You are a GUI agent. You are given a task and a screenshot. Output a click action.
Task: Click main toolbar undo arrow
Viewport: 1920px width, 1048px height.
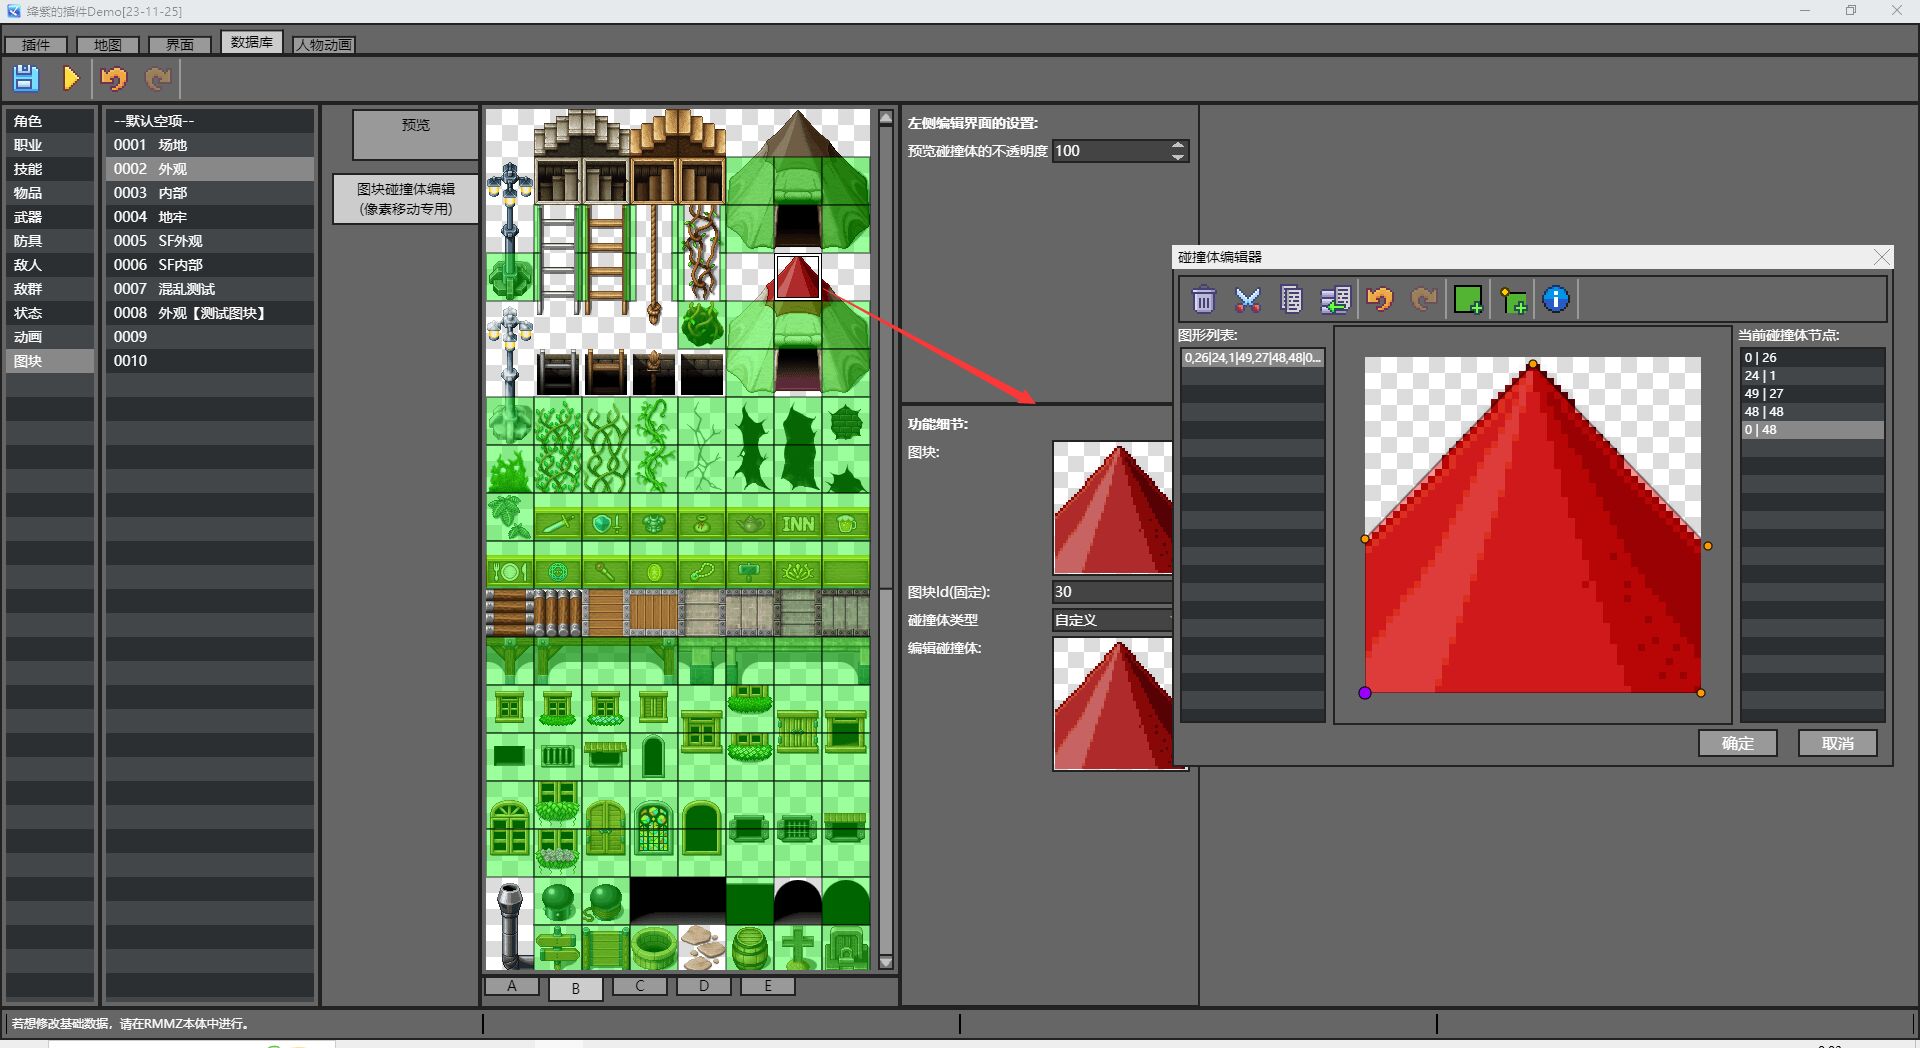pyautogui.click(x=114, y=78)
